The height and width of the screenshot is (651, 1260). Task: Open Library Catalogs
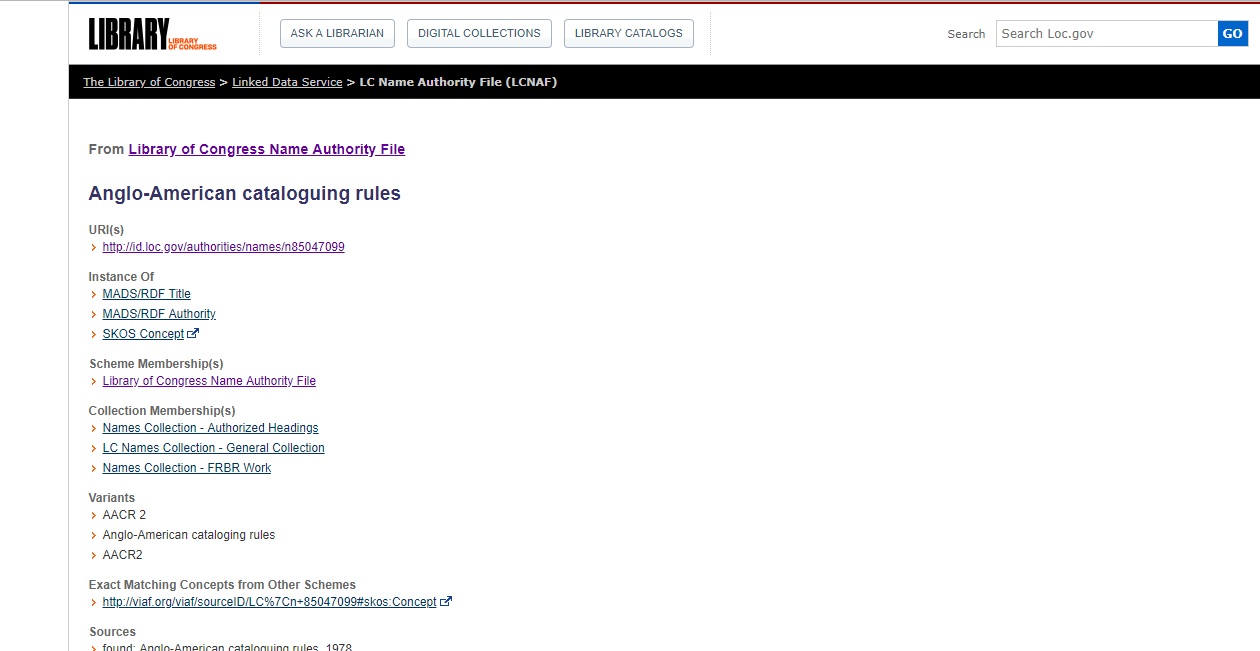[x=629, y=34]
